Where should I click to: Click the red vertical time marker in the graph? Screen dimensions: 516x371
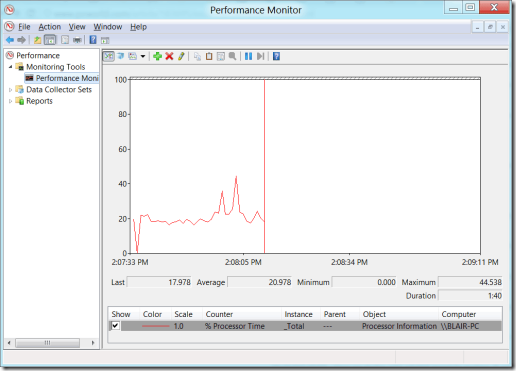pyautogui.click(x=265, y=166)
